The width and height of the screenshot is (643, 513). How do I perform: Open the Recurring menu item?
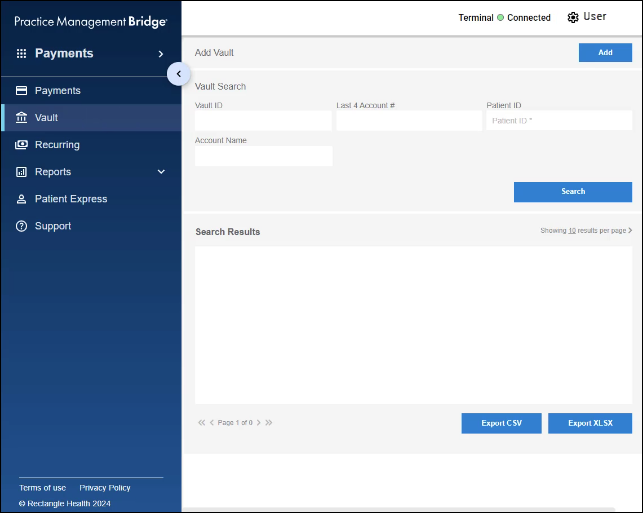click(57, 145)
